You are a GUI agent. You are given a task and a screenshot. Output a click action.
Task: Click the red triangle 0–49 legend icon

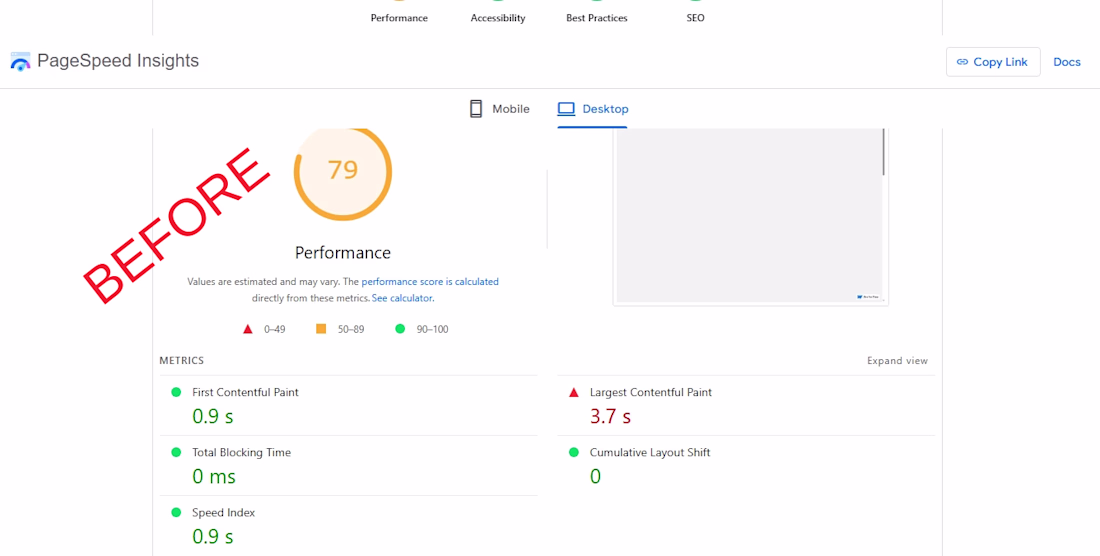247,329
